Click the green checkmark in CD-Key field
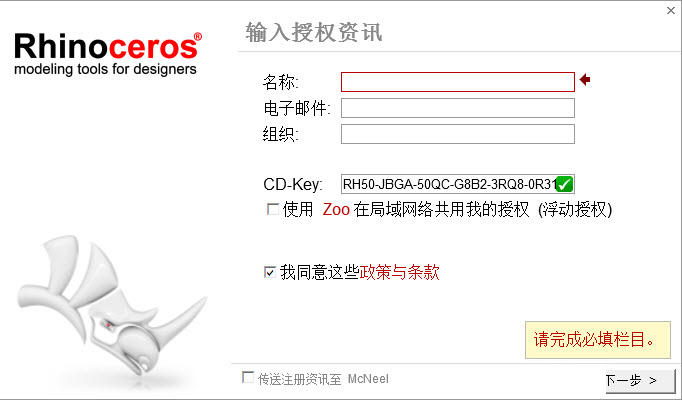This screenshot has height=400, width=682. 565,184
